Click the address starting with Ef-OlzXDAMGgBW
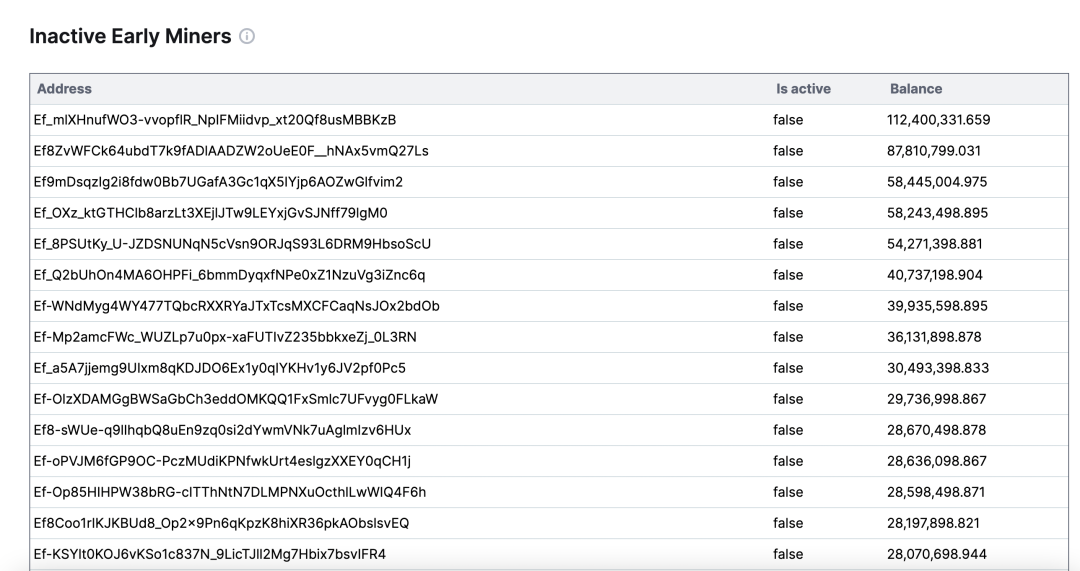Image resolution: width=1080 pixels, height=571 pixels. pos(235,399)
